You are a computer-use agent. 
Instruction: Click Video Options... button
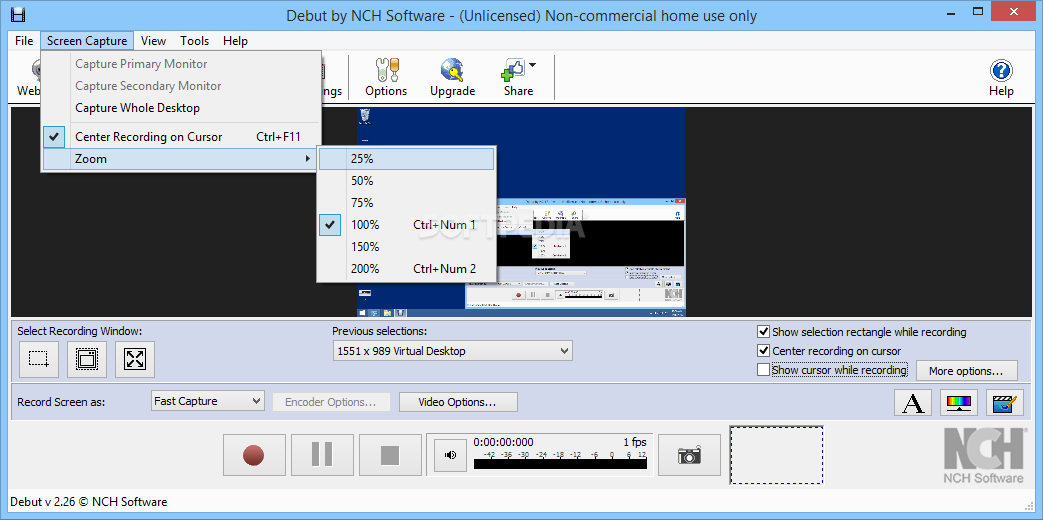pyautogui.click(x=458, y=402)
